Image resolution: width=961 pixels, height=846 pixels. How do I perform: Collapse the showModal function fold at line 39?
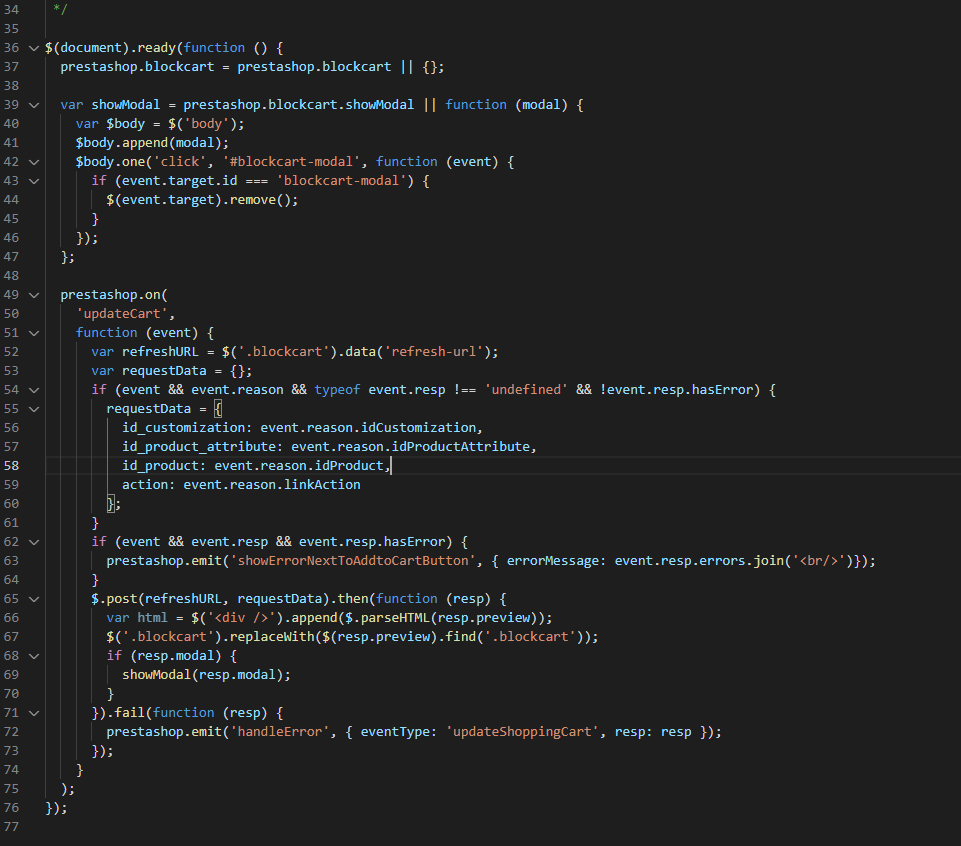tap(34, 105)
